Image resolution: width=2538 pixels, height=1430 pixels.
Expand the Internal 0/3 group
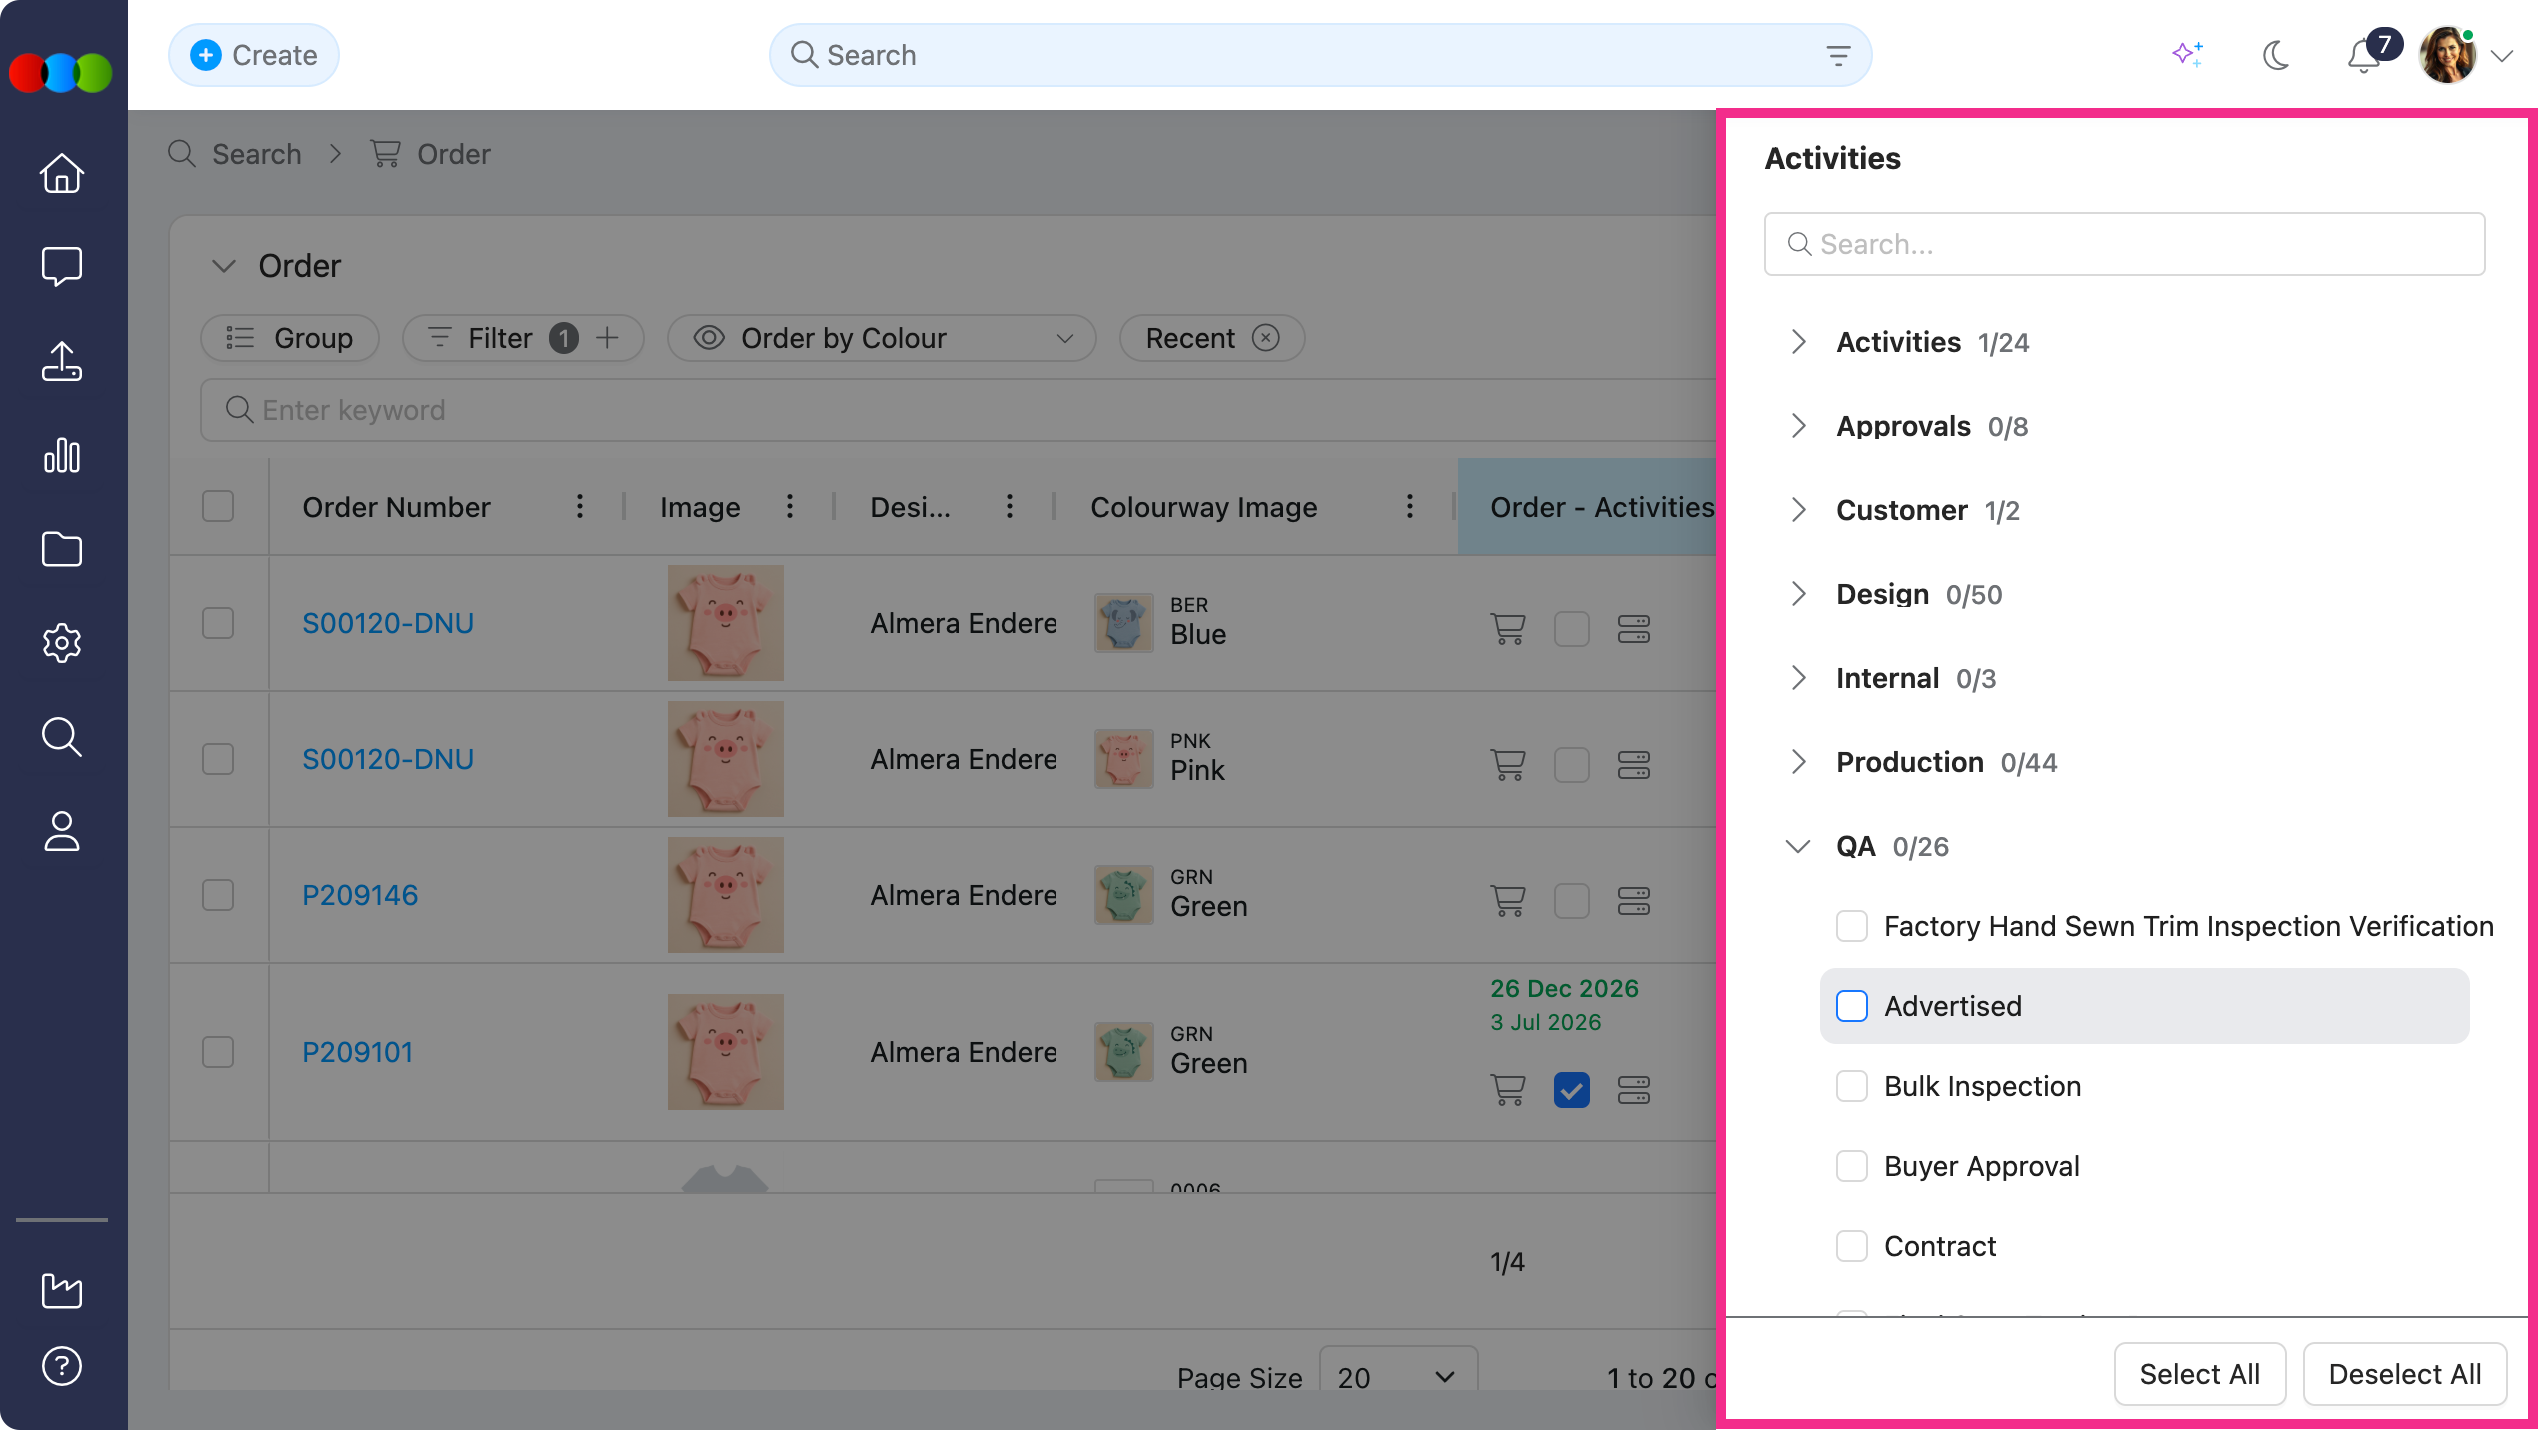tap(1798, 678)
